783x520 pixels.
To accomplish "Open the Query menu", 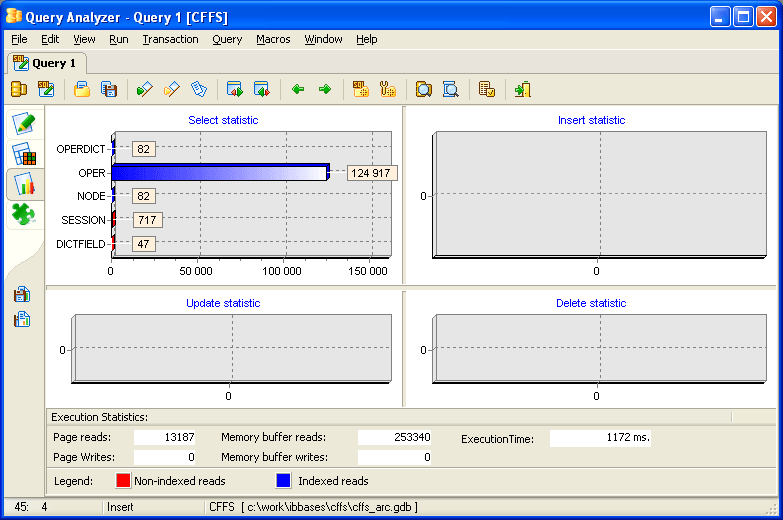I will point(227,39).
